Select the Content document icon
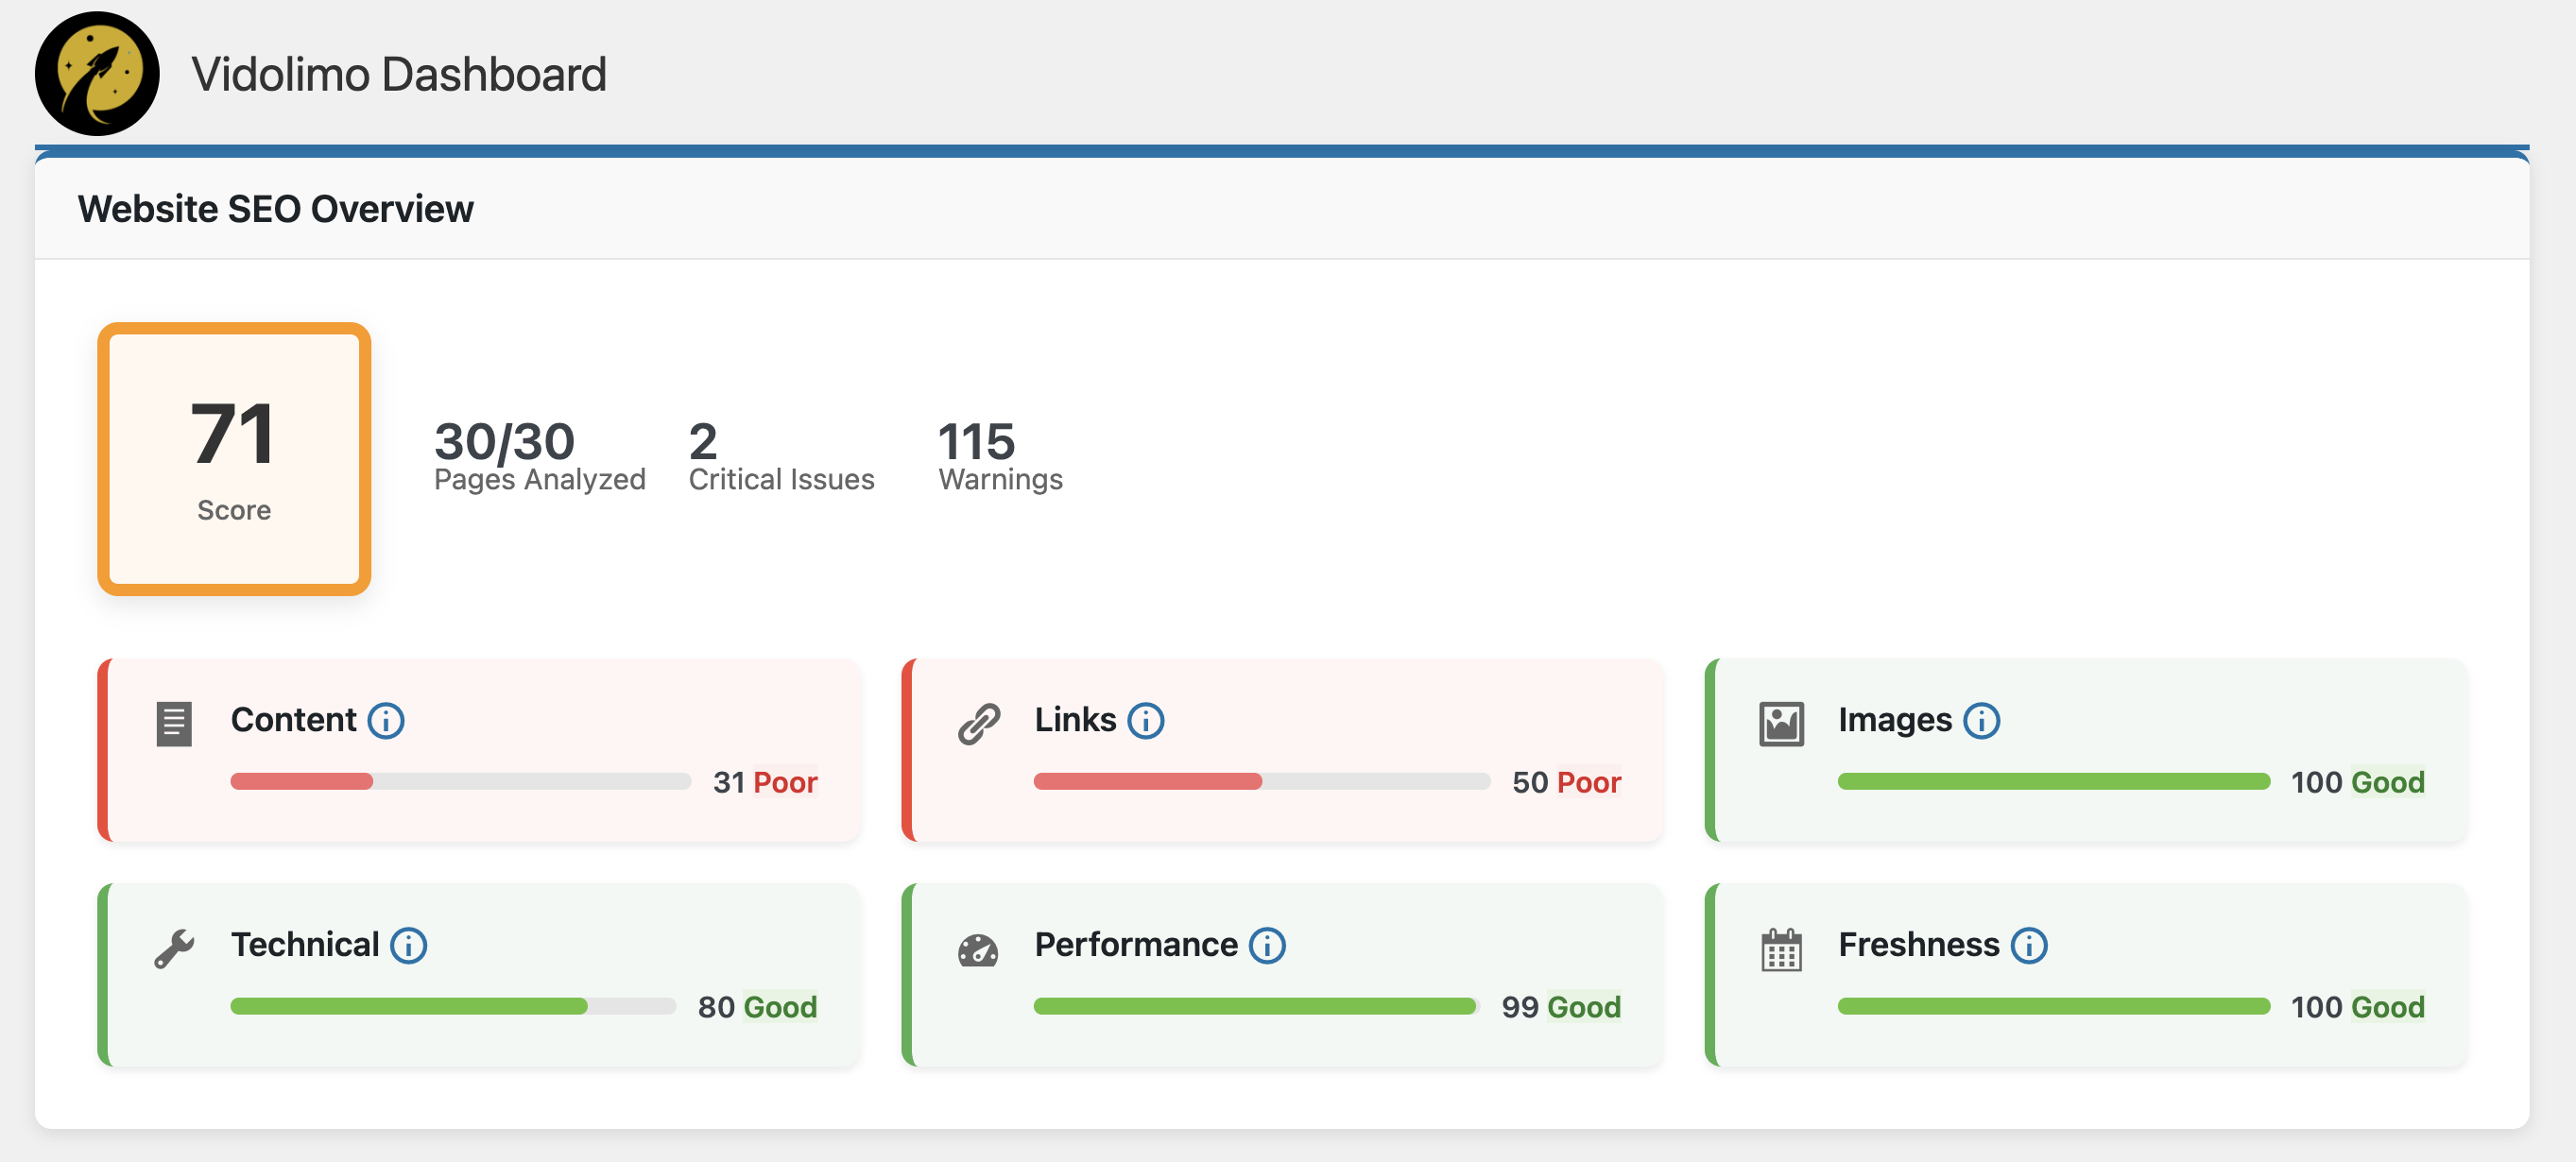2576x1162 pixels. click(173, 723)
